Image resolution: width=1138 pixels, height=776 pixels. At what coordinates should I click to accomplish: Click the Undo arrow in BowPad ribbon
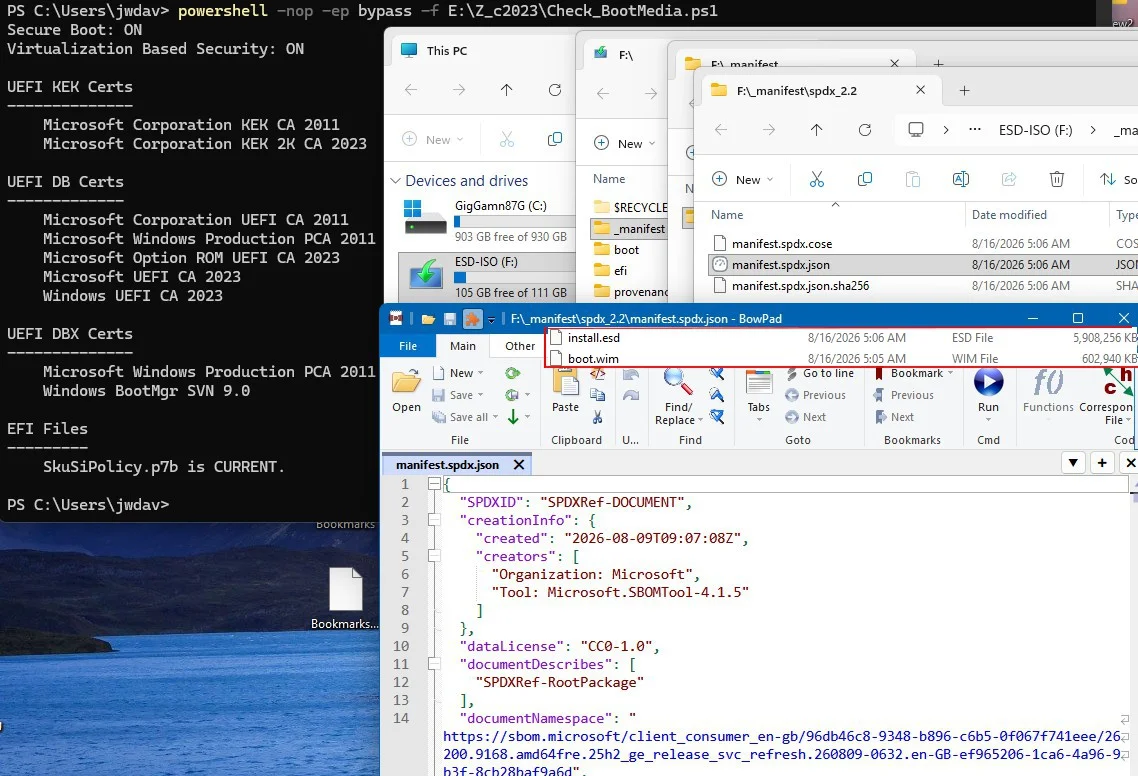(631, 375)
